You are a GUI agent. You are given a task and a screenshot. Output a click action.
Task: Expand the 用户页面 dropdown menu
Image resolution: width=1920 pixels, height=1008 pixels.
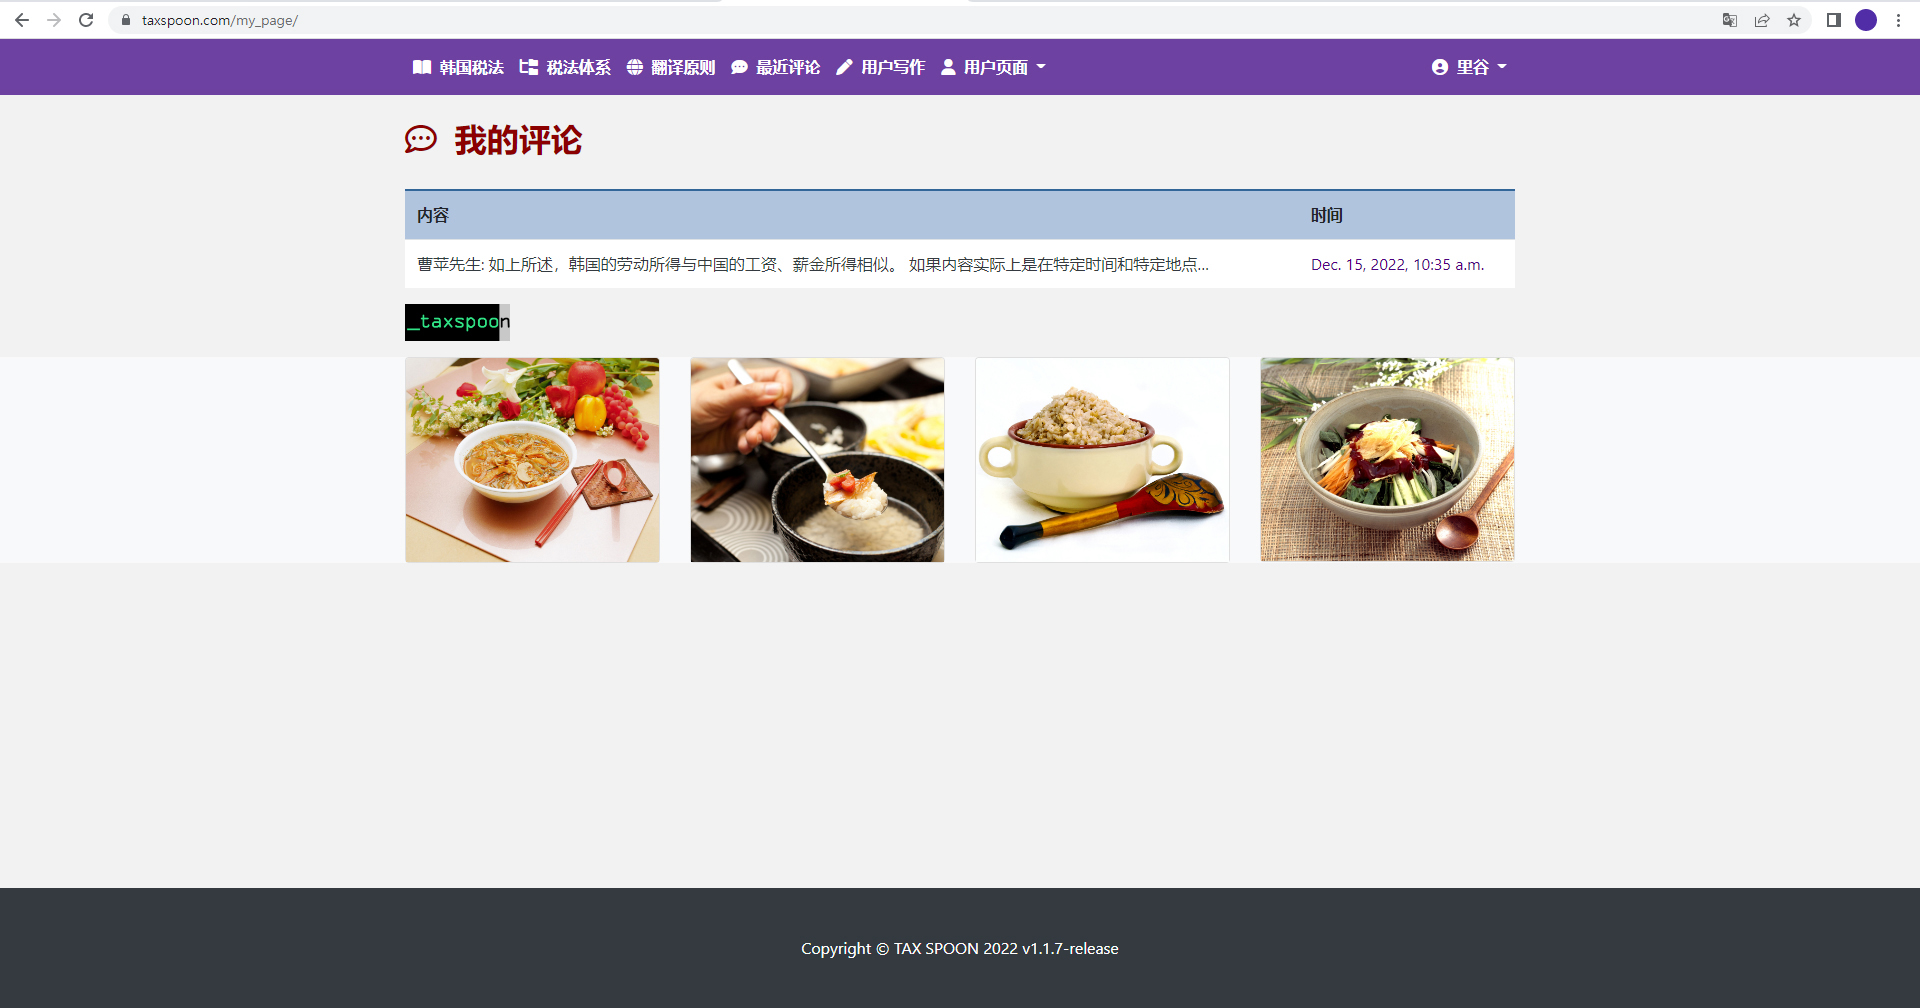(993, 67)
